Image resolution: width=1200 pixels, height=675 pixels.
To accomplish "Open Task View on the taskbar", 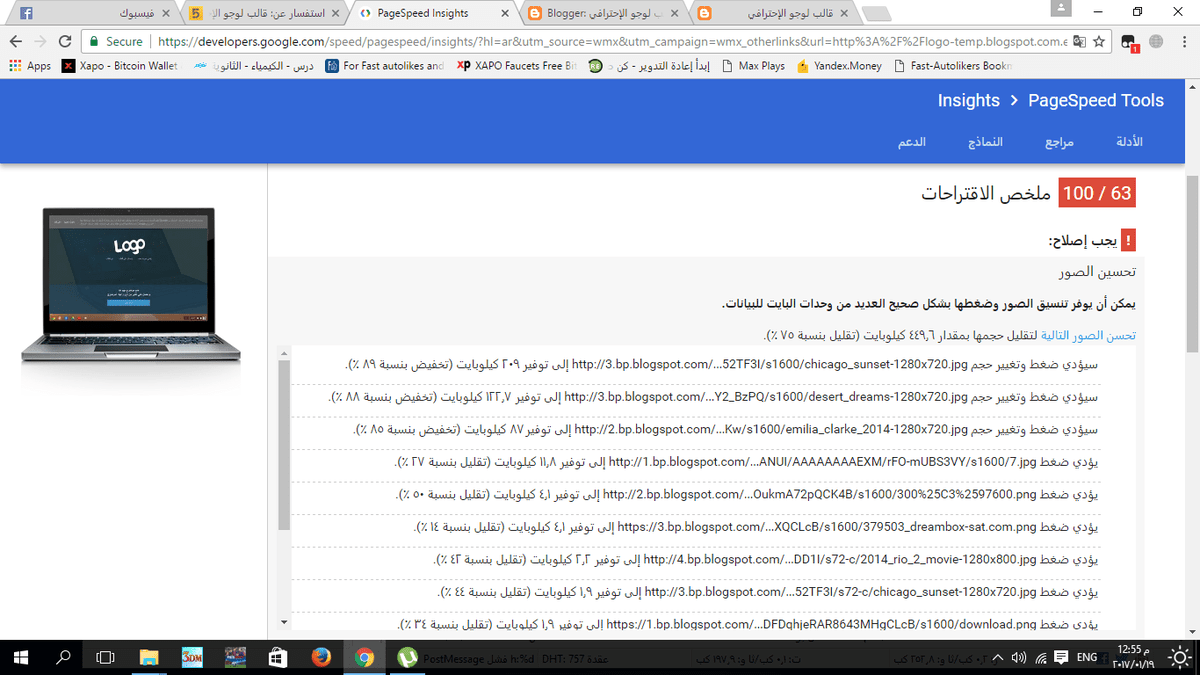I will tap(105, 657).
